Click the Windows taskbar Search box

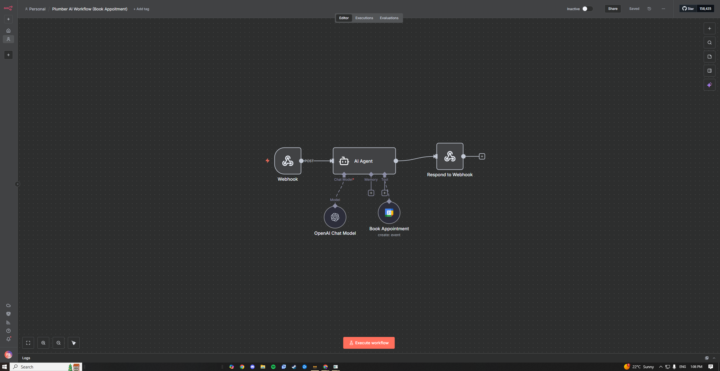46,367
